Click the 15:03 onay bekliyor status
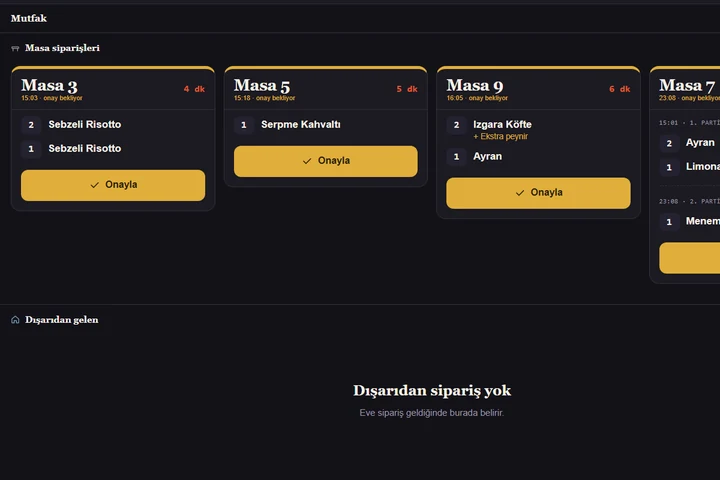The height and width of the screenshot is (480, 720). coord(52,98)
